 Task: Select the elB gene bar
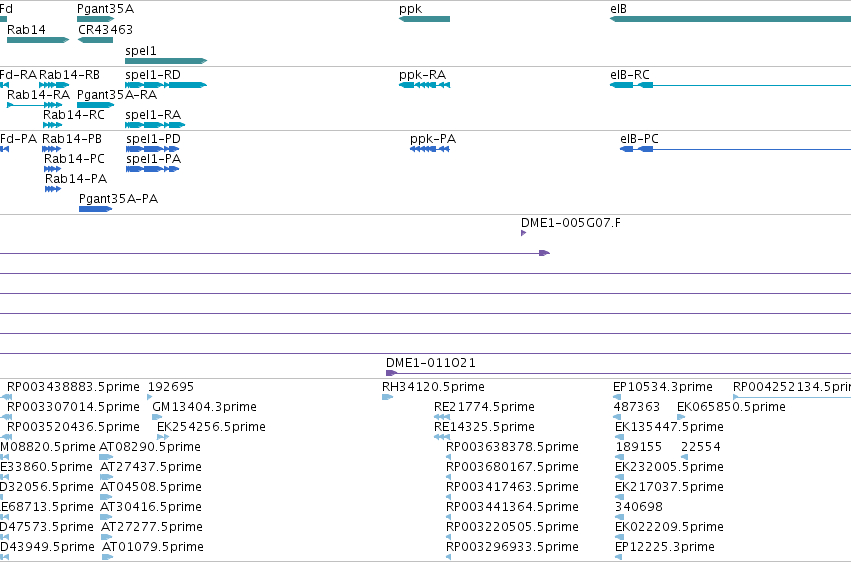pyautogui.click(x=731, y=19)
